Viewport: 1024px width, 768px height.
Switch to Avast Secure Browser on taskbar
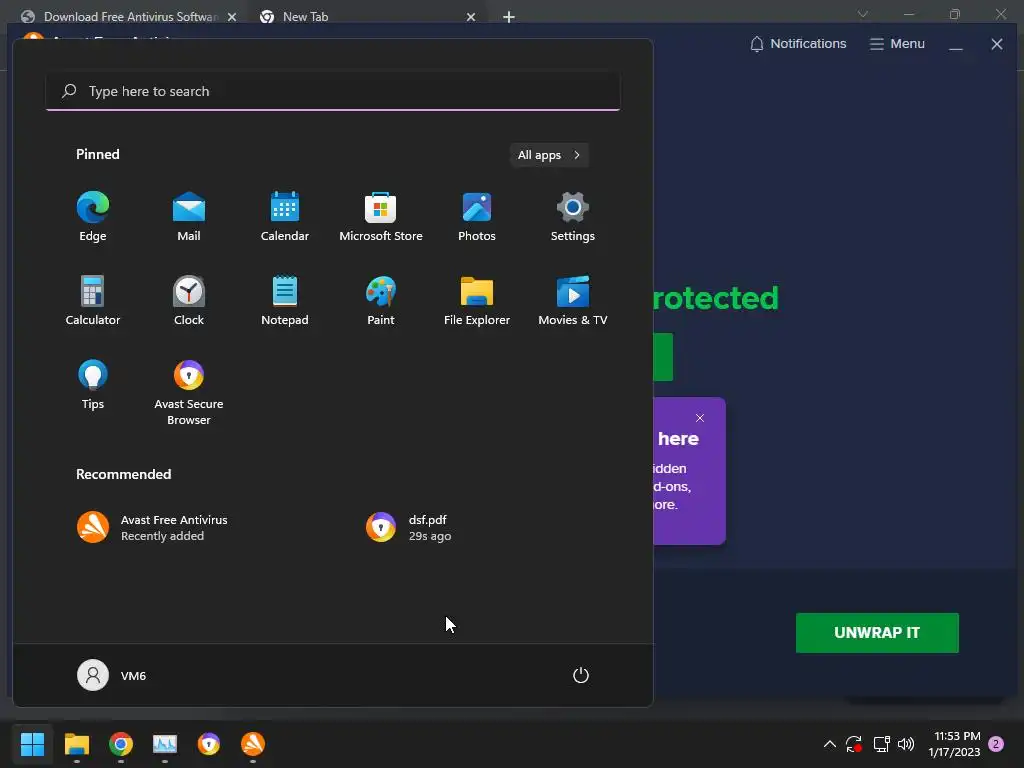(x=209, y=744)
